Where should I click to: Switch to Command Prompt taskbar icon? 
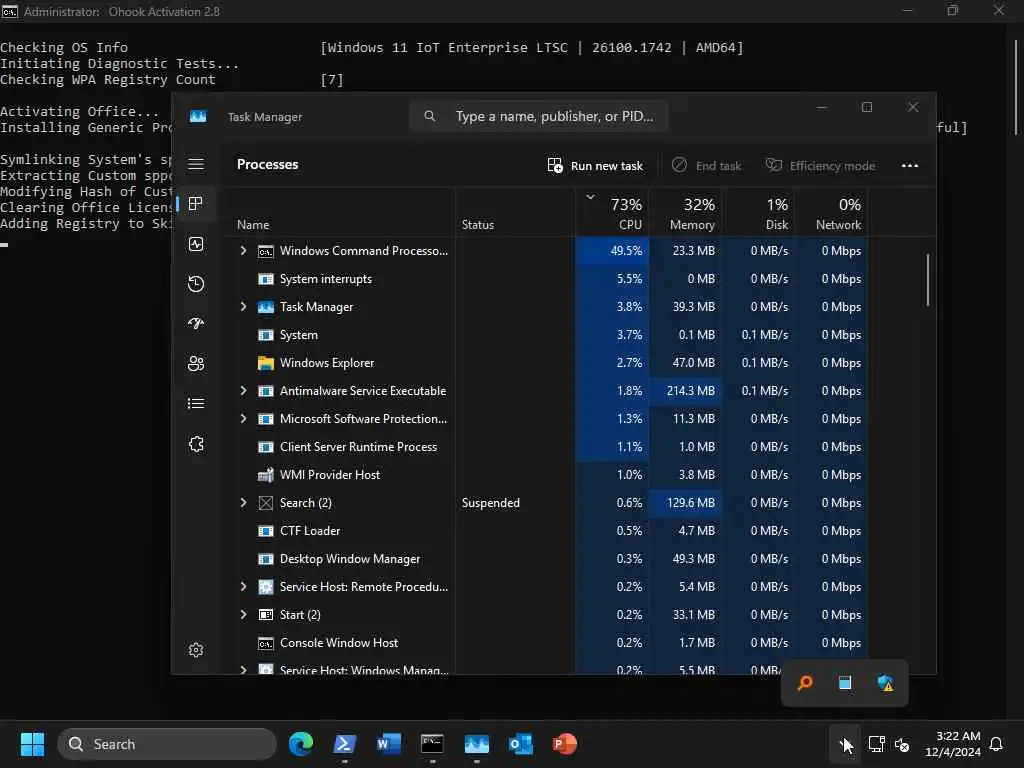432,744
